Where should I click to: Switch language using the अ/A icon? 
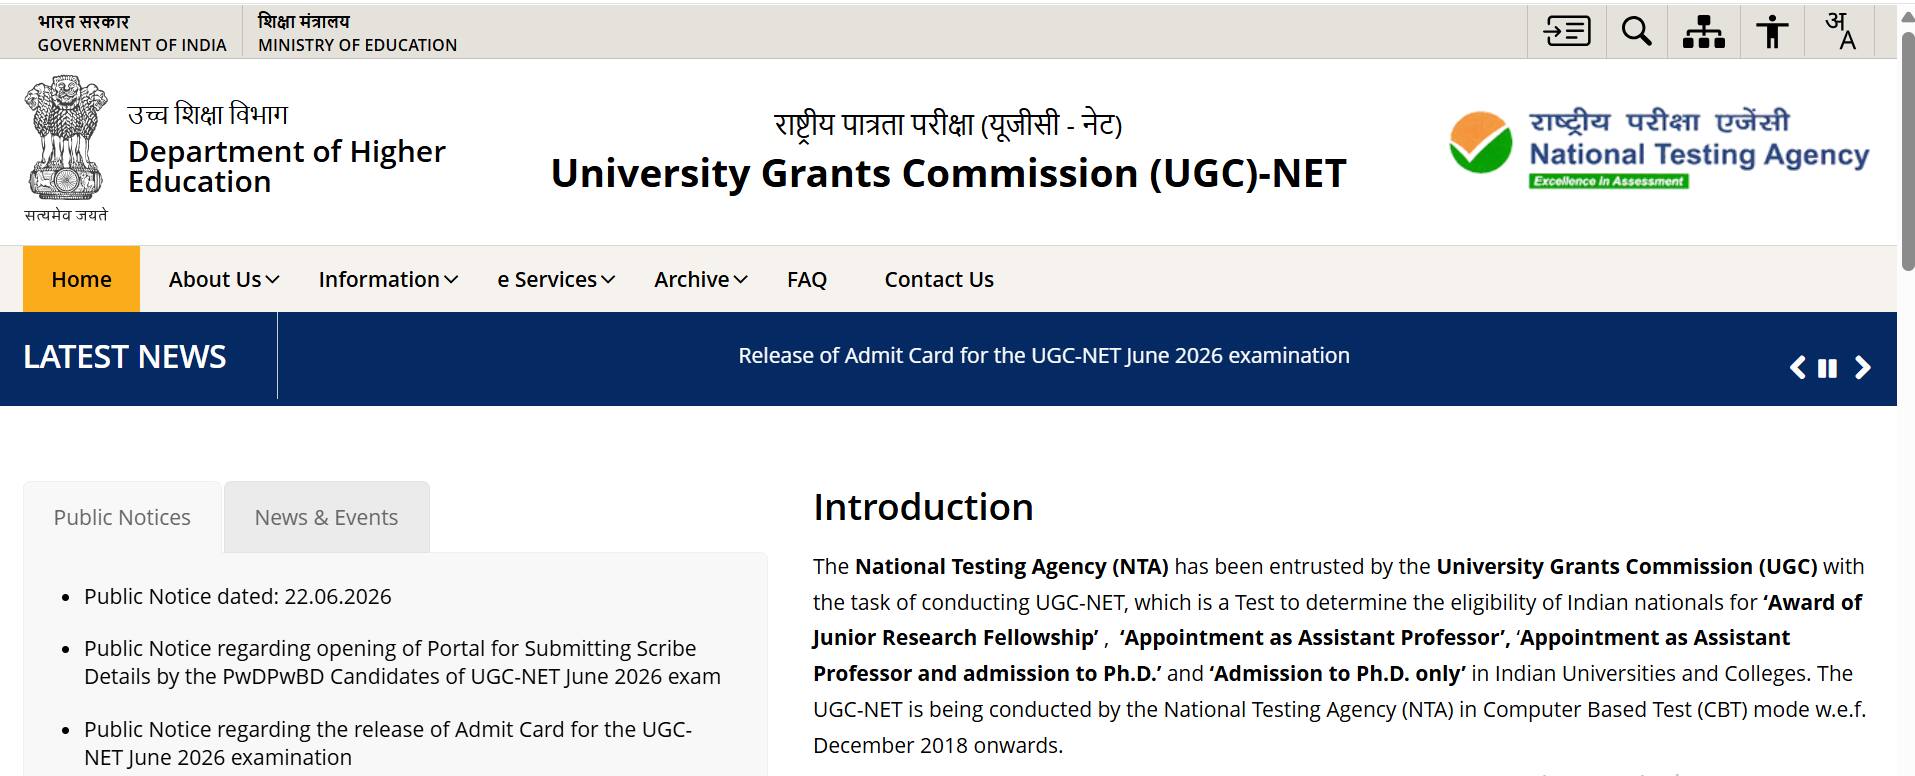tap(1841, 31)
